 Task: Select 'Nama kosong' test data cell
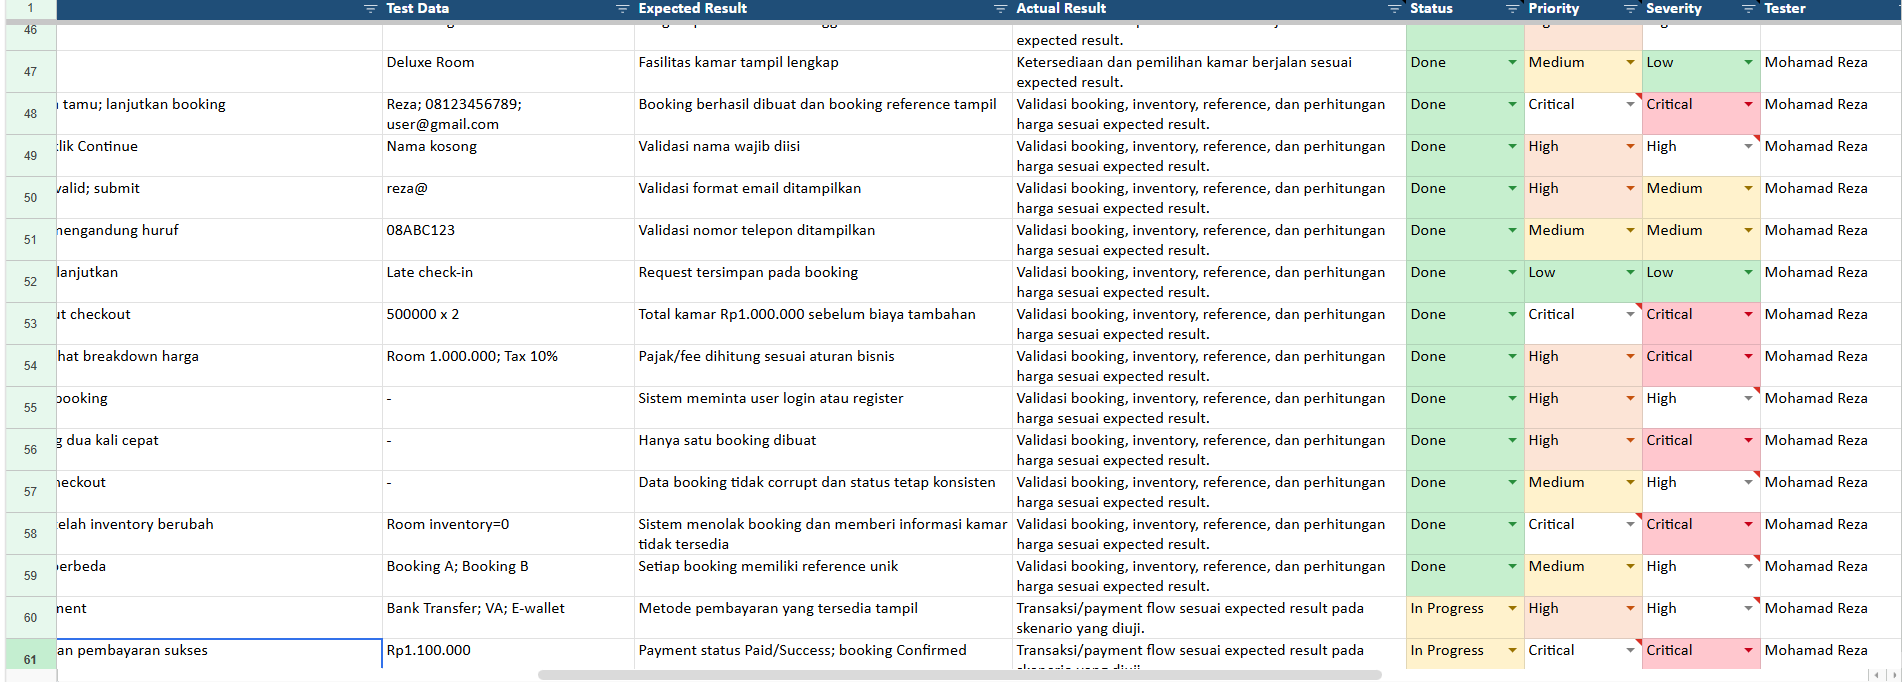tap(508, 156)
